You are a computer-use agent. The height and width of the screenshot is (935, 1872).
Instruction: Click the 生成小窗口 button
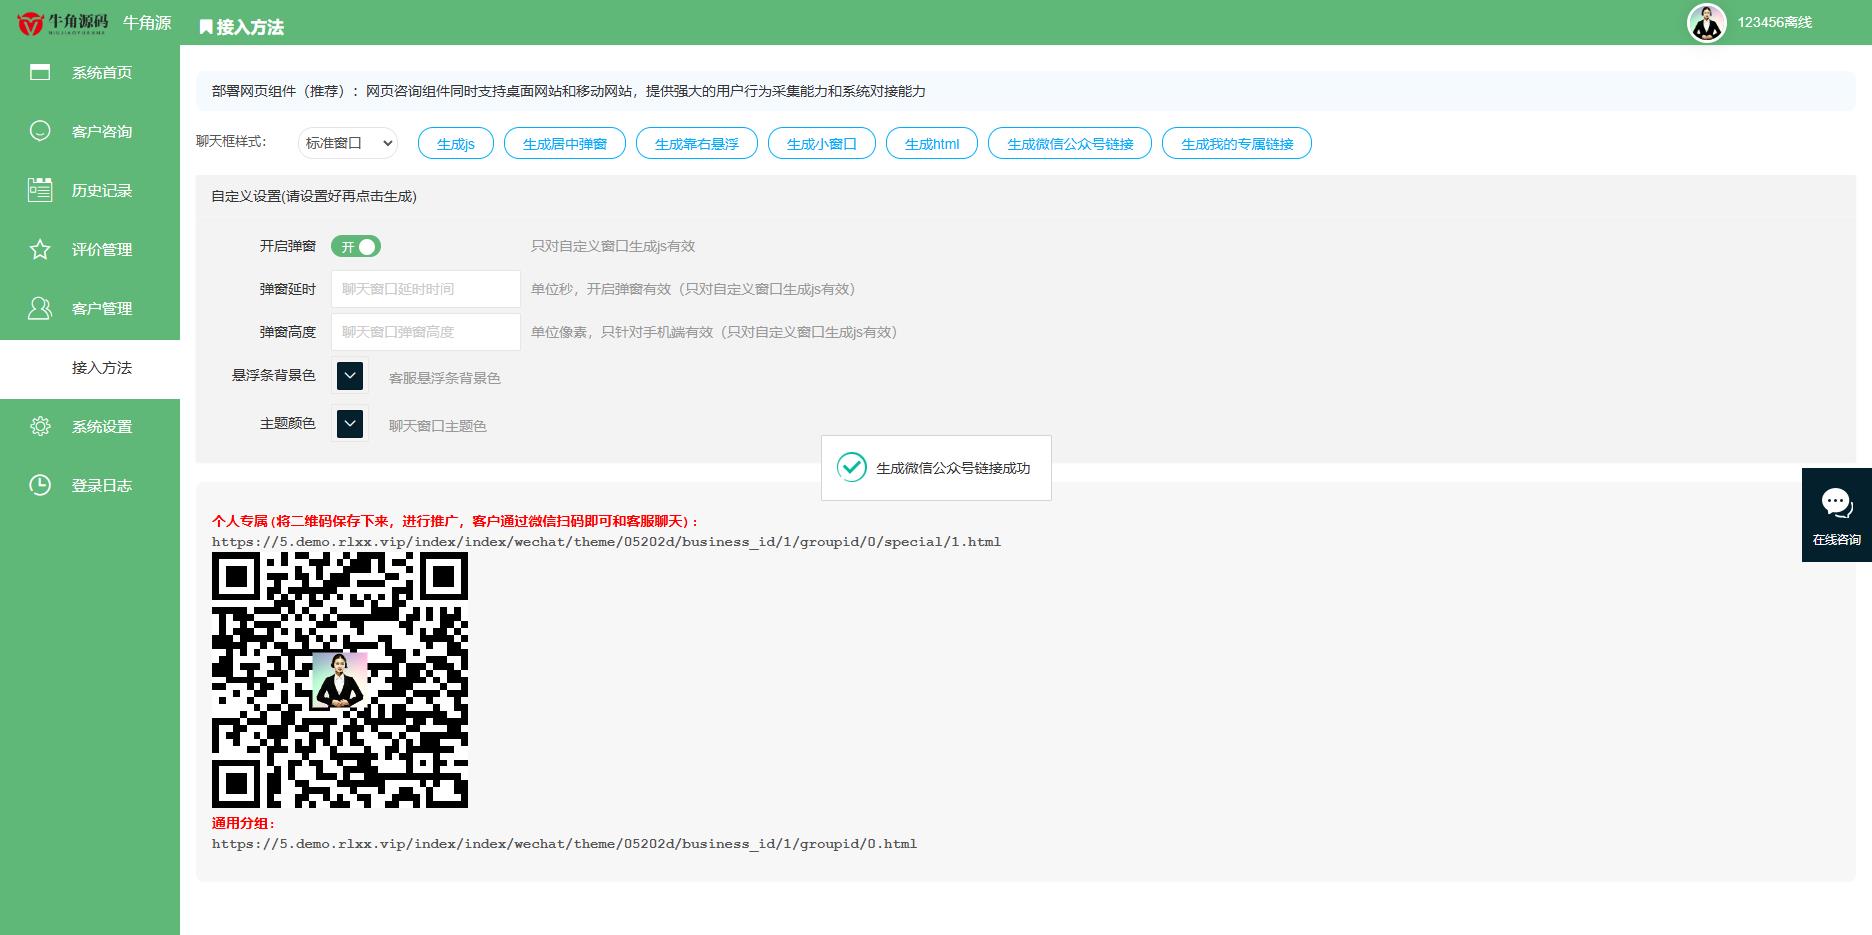[822, 143]
